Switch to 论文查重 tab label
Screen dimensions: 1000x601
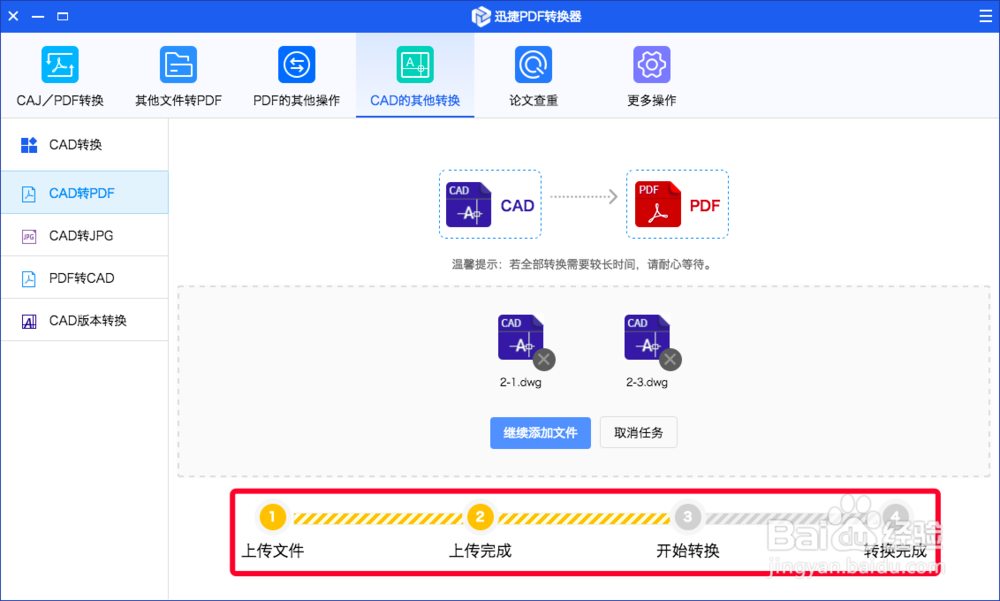[533, 101]
